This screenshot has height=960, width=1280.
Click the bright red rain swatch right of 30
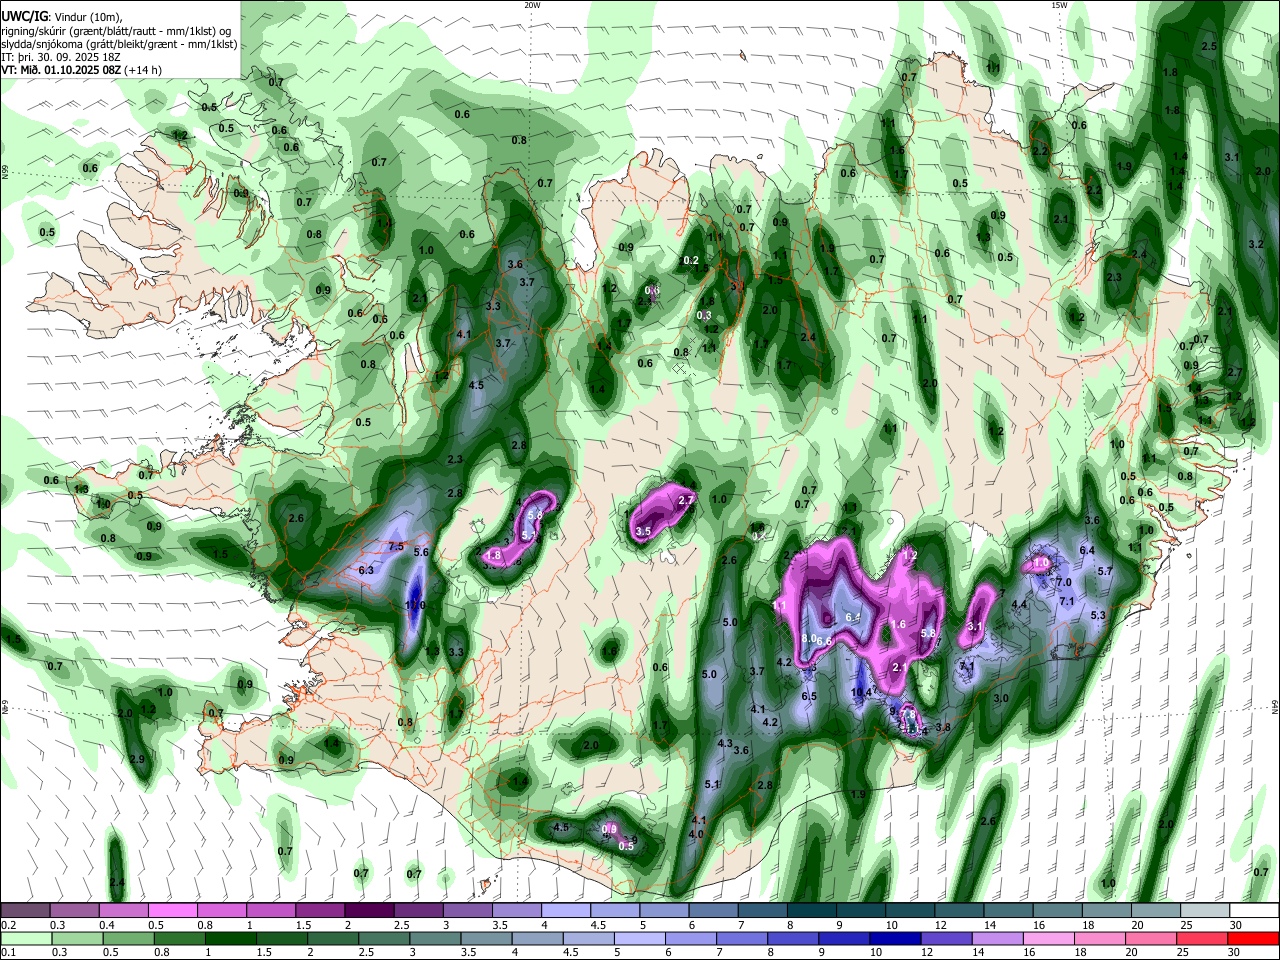tap(1254, 938)
